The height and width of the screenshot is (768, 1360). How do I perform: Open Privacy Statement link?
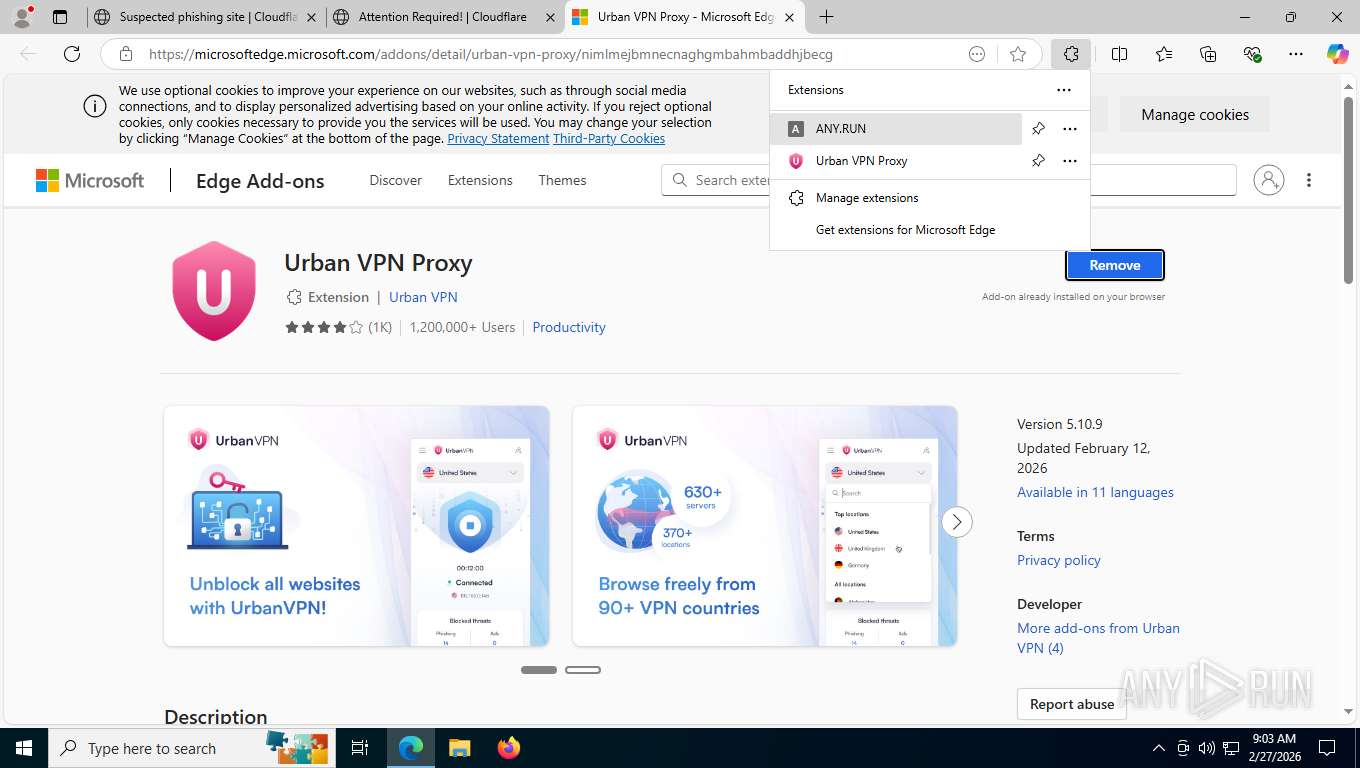point(498,139)
